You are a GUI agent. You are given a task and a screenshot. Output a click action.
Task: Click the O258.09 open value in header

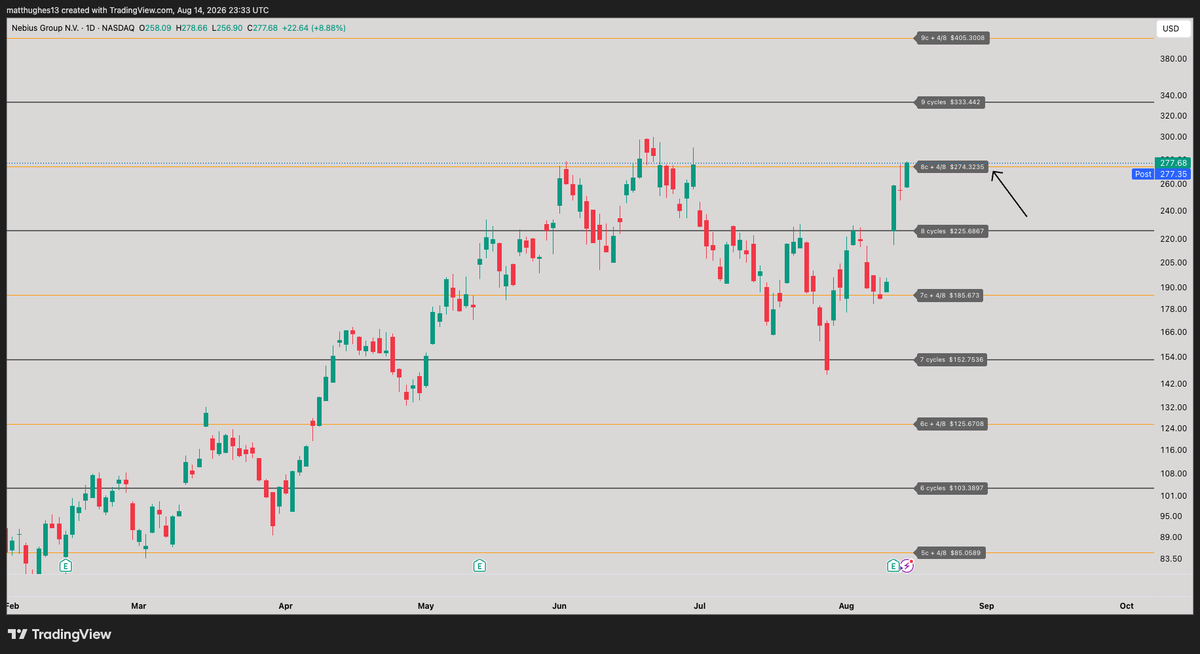tap(156, 28)
